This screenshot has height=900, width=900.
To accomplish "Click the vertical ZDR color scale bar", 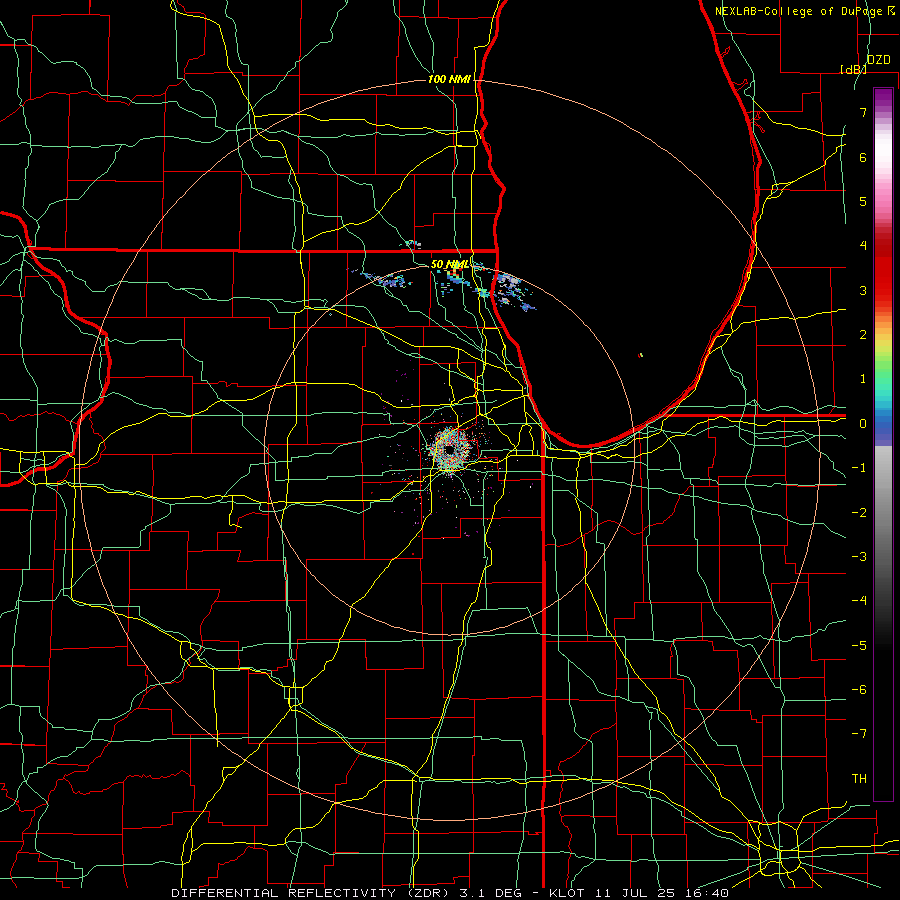I will pyautogui.click(x=883, y=444).
